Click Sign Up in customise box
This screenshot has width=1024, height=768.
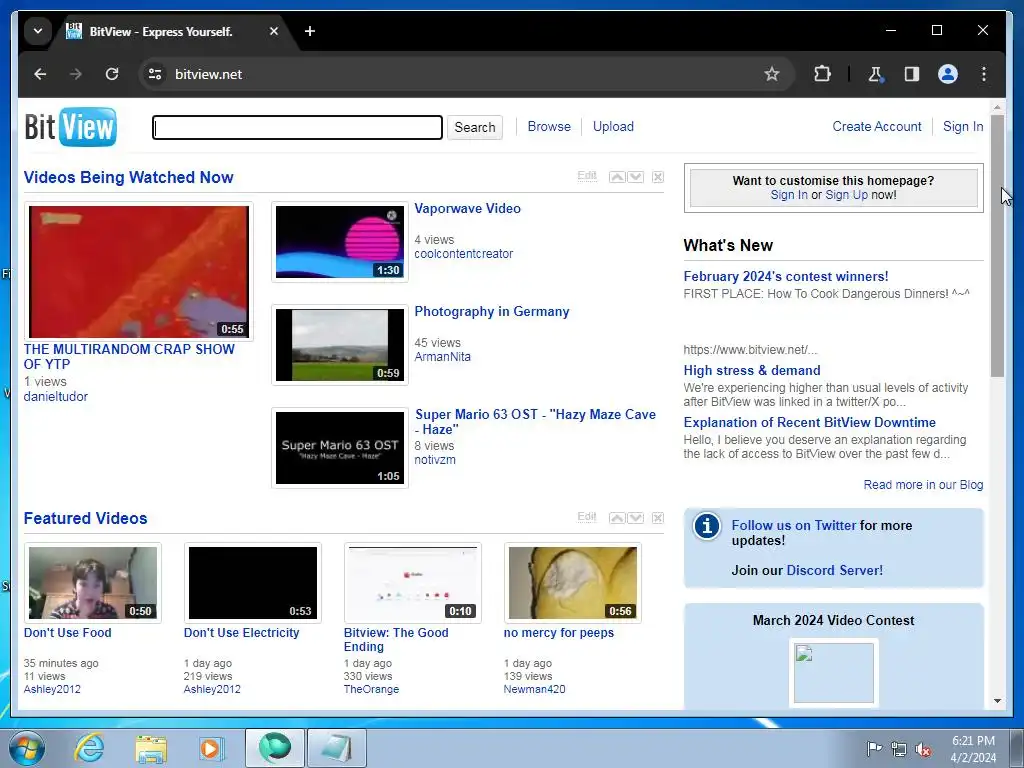(846, 195)
